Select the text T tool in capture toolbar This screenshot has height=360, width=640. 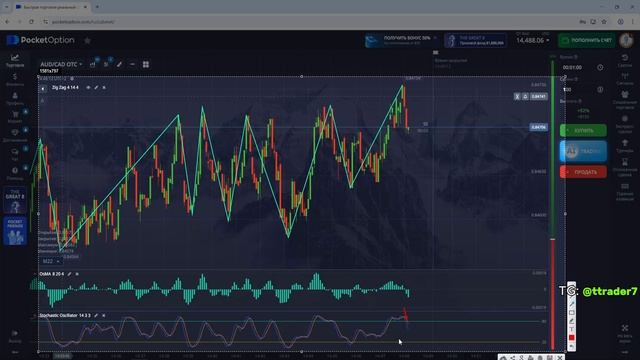[x=571, y=329]
